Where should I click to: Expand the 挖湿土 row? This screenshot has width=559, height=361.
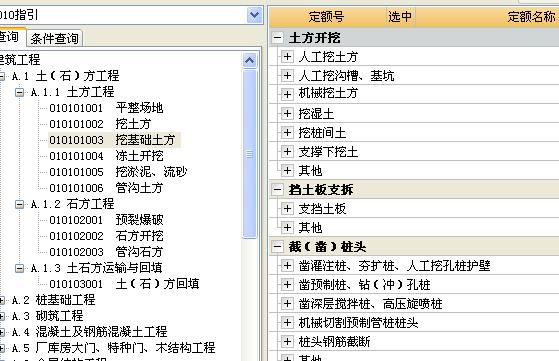point(287,114)
